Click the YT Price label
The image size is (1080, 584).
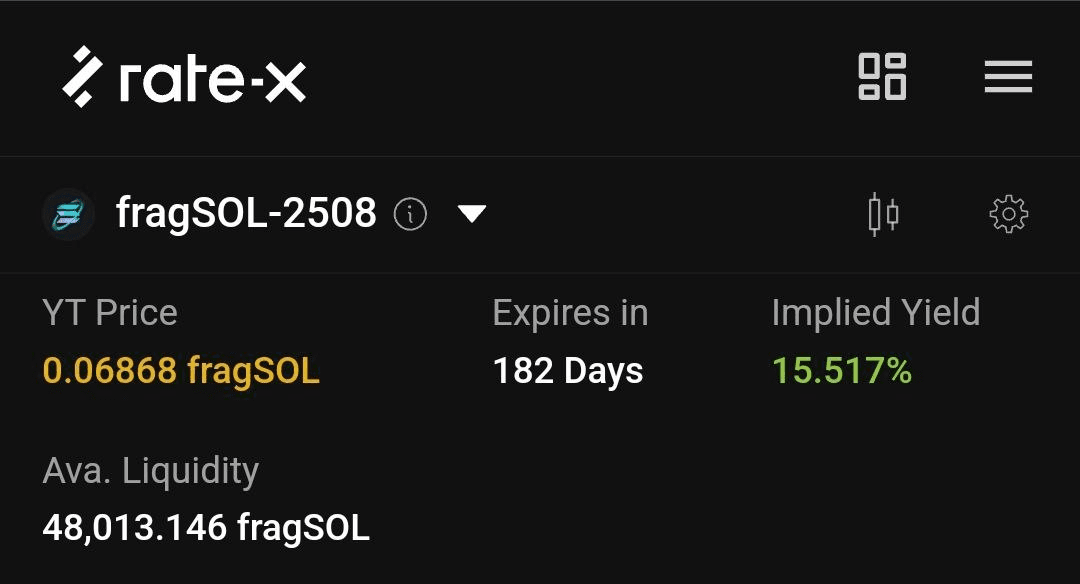(110, 313)
